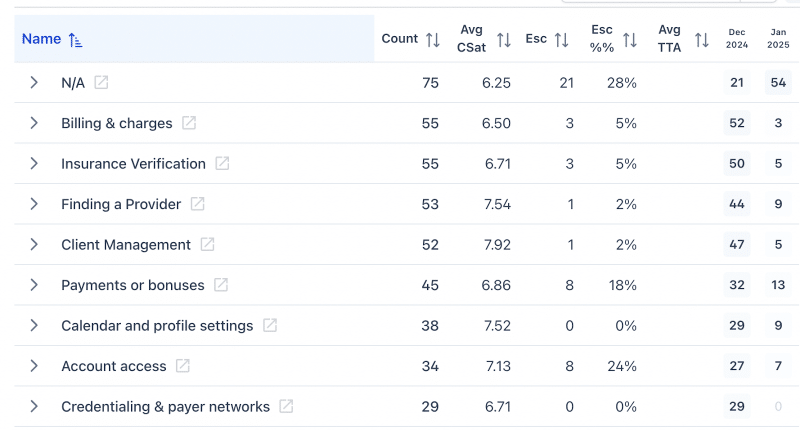Open Finding a Provider external link icon
The image size is (800, 430).
[x=198, y=204]
